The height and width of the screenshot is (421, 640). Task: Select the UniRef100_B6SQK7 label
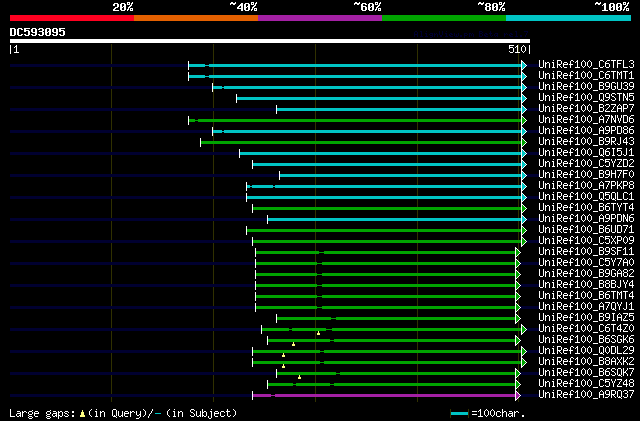[586, 373]
